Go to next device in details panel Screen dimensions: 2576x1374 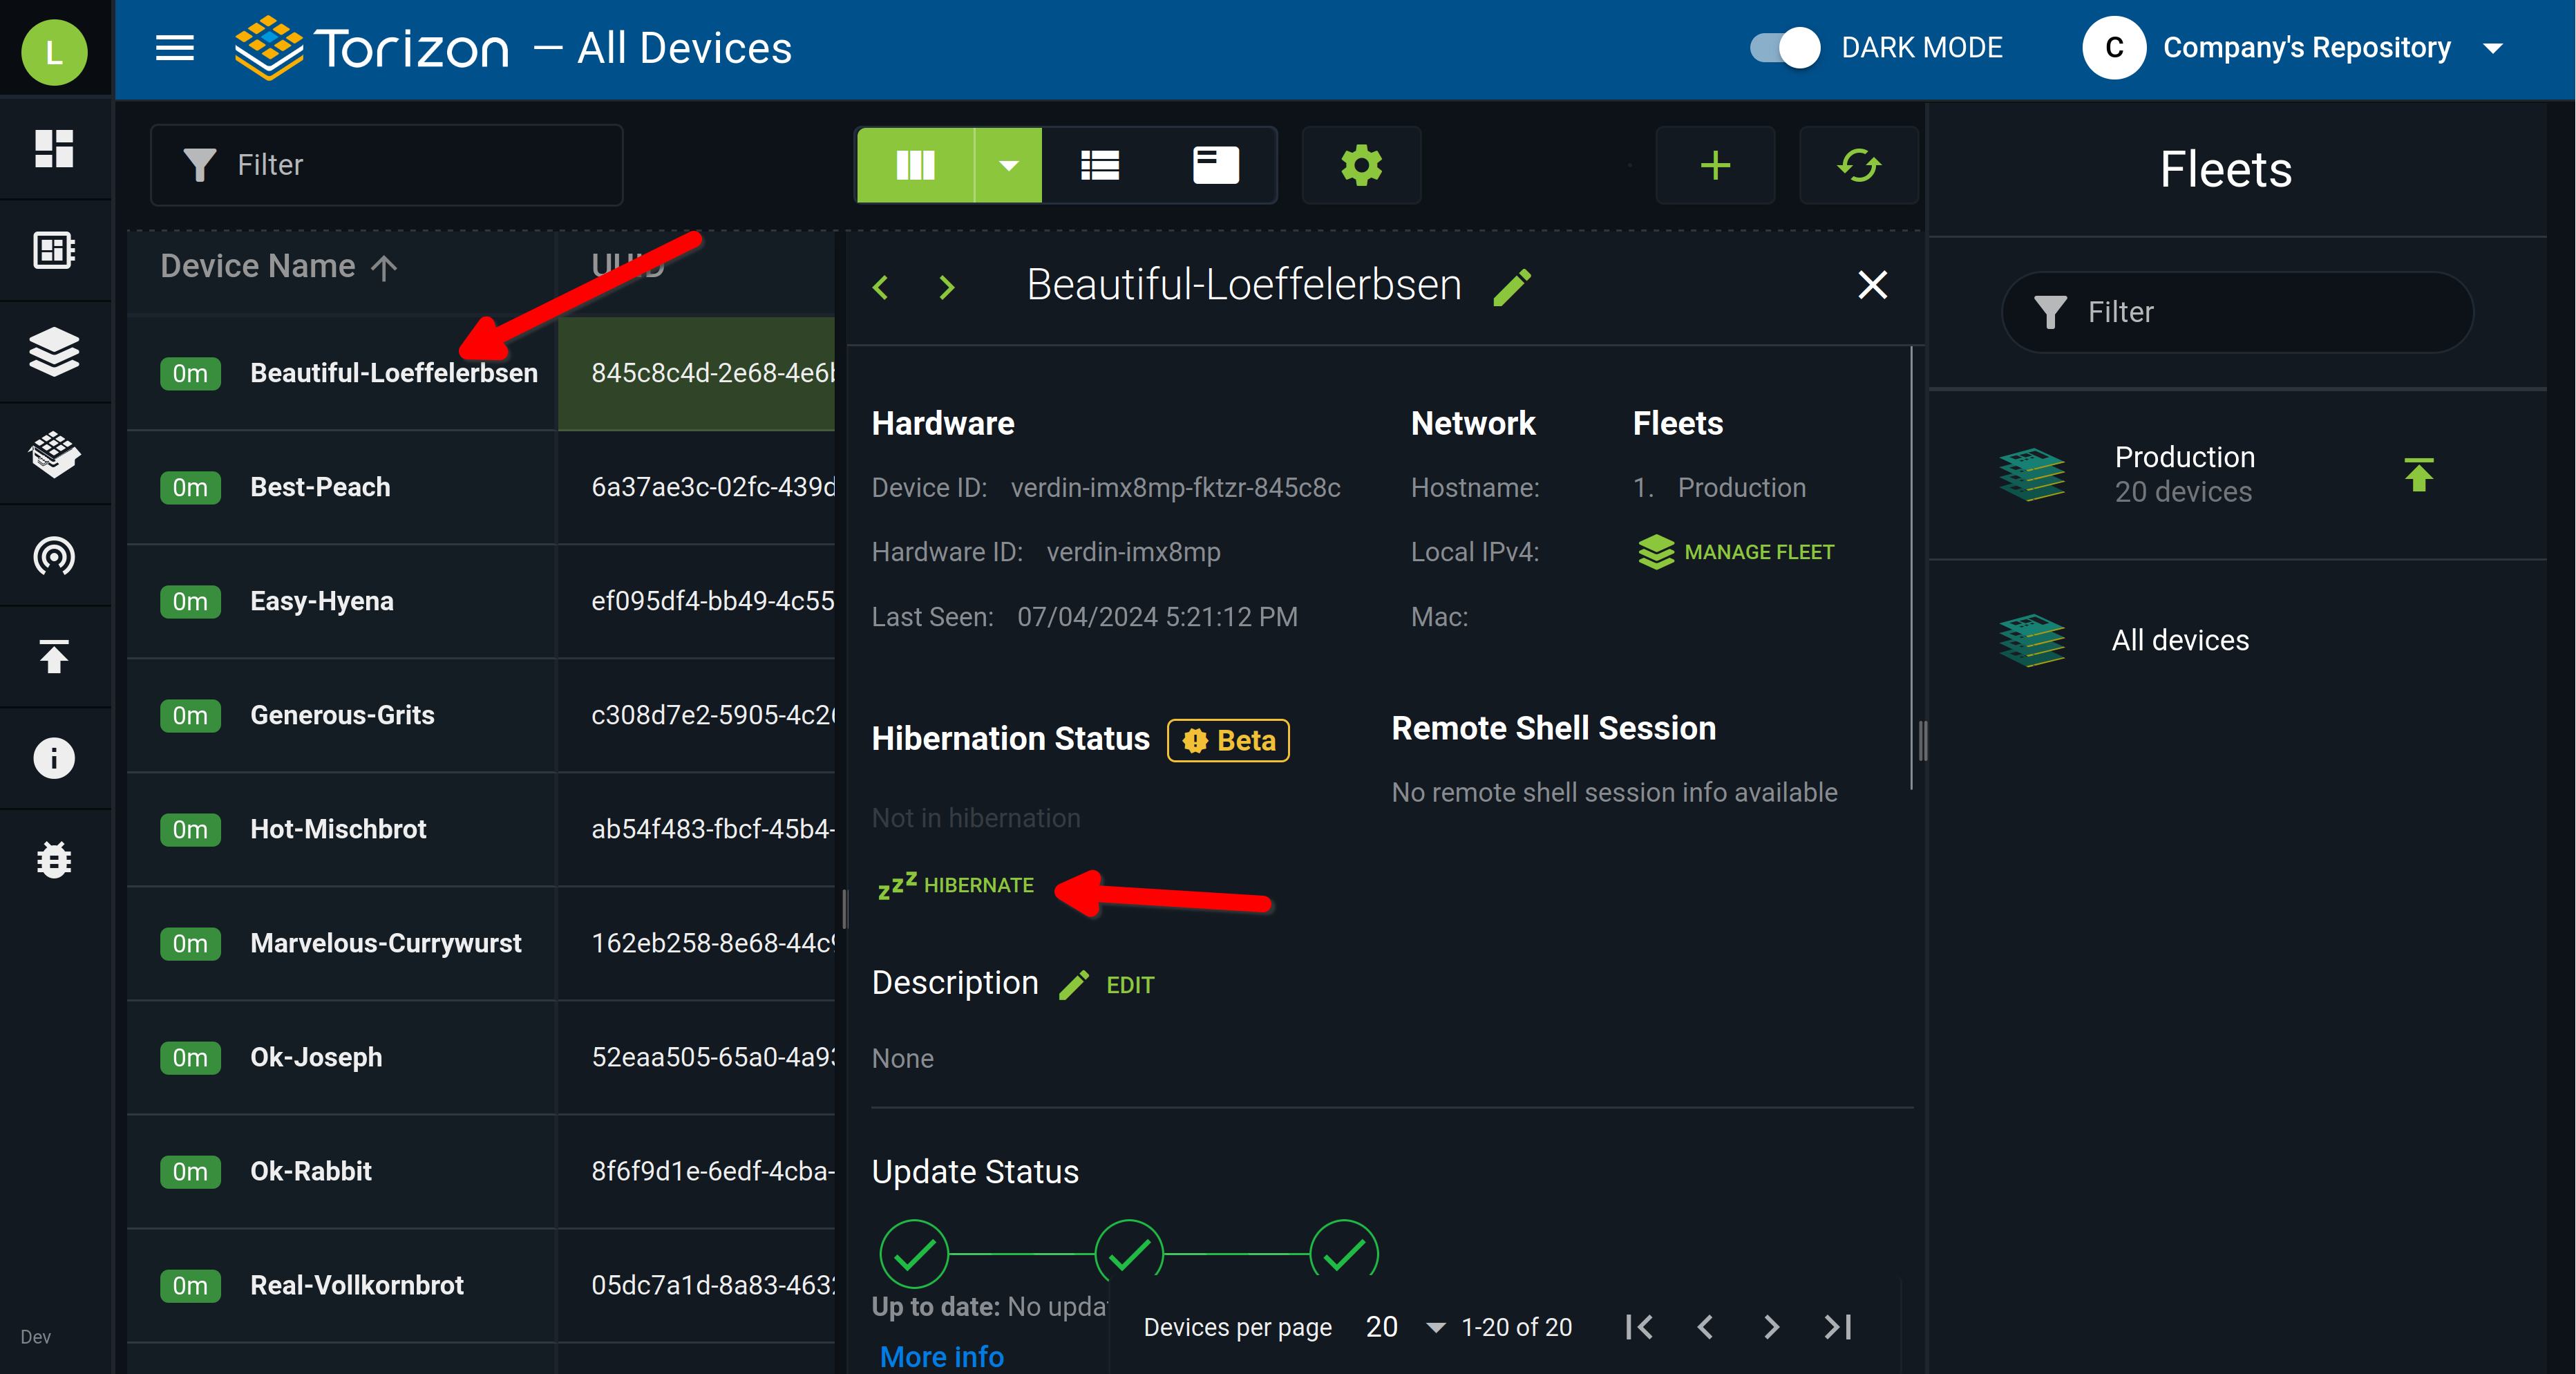pyautogui.click(x=947, y=287)
